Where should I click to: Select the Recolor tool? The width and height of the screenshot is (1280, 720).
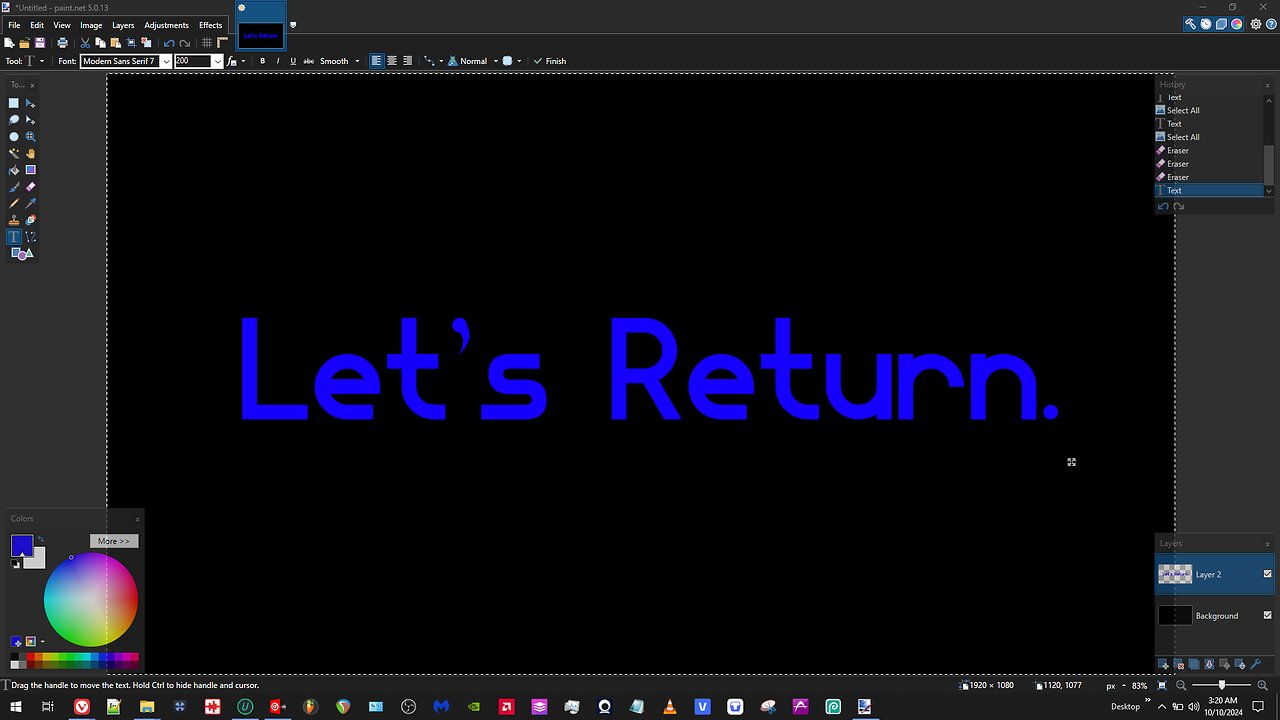(x=31, y=220)
